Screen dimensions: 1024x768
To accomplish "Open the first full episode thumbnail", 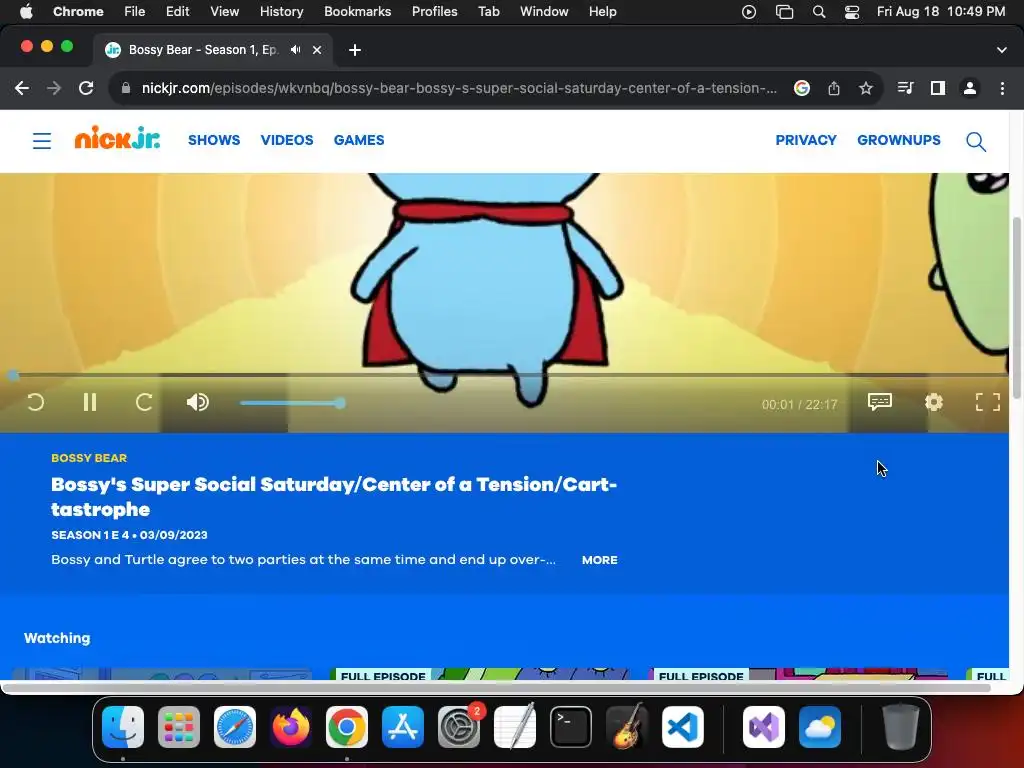I will point(479,674).
